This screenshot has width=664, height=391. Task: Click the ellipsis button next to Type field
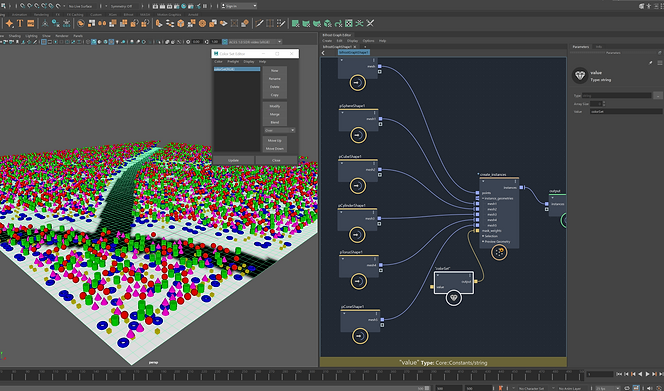pos(658,96)
